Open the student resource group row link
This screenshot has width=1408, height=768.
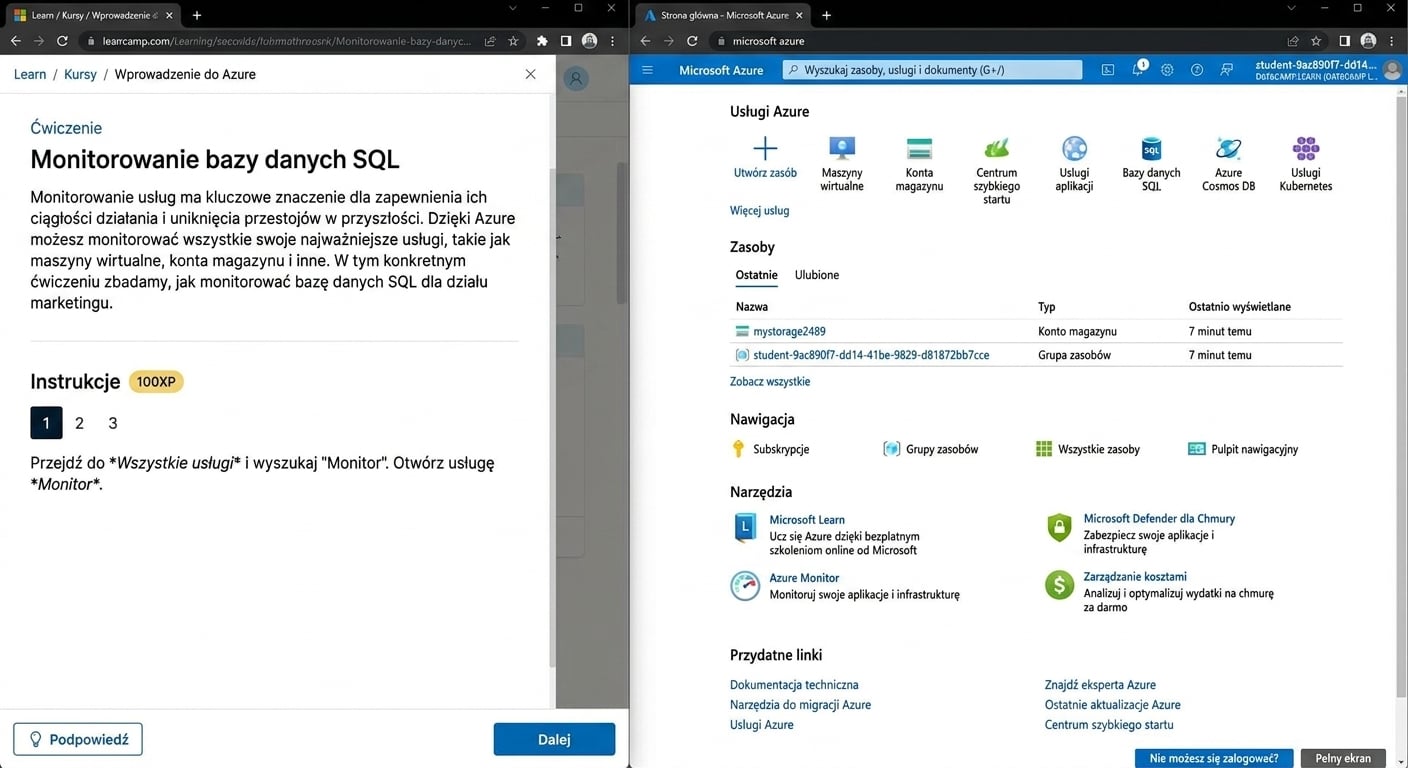pyautogui.click(x=871, y=355)
